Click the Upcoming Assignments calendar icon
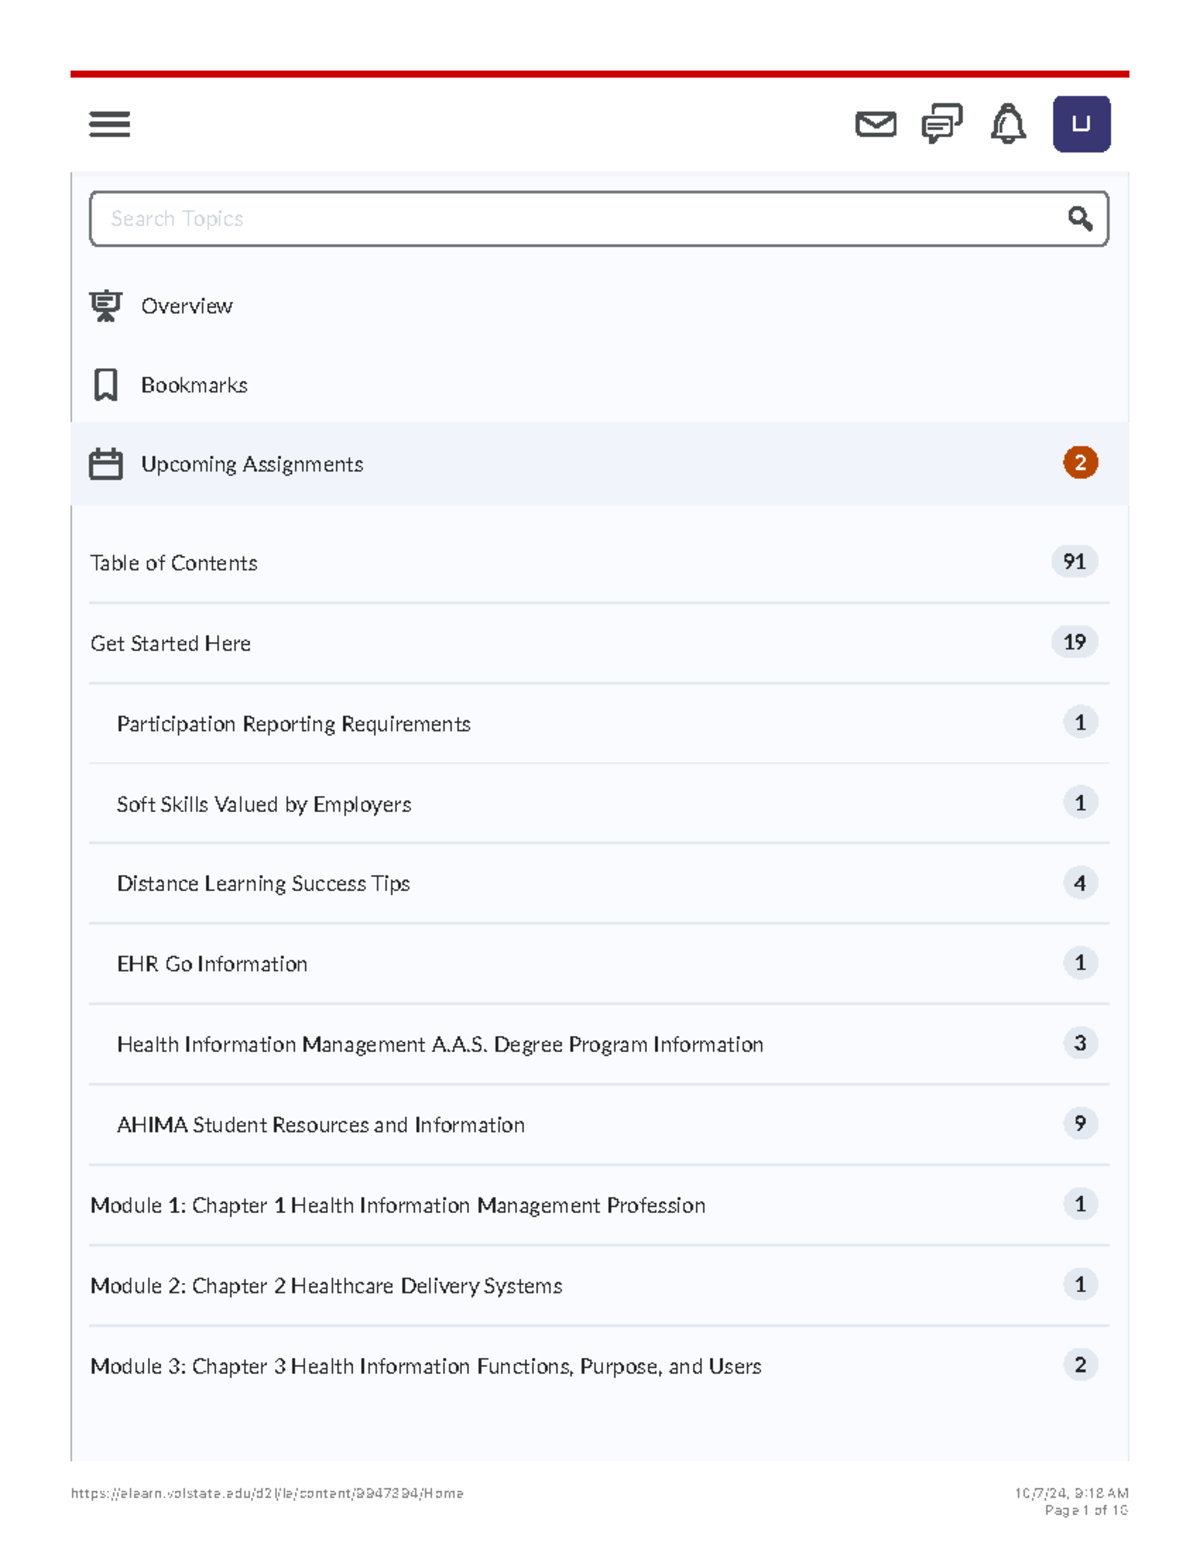 pyautogui.click(x=106, y=464)
